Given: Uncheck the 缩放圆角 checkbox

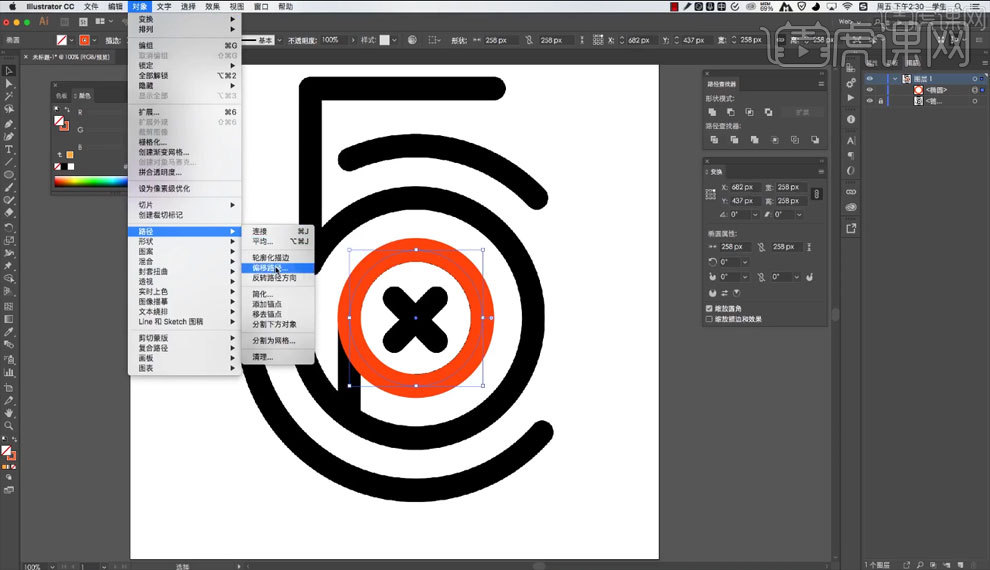Looking at the screenshot, I should 709,309.
